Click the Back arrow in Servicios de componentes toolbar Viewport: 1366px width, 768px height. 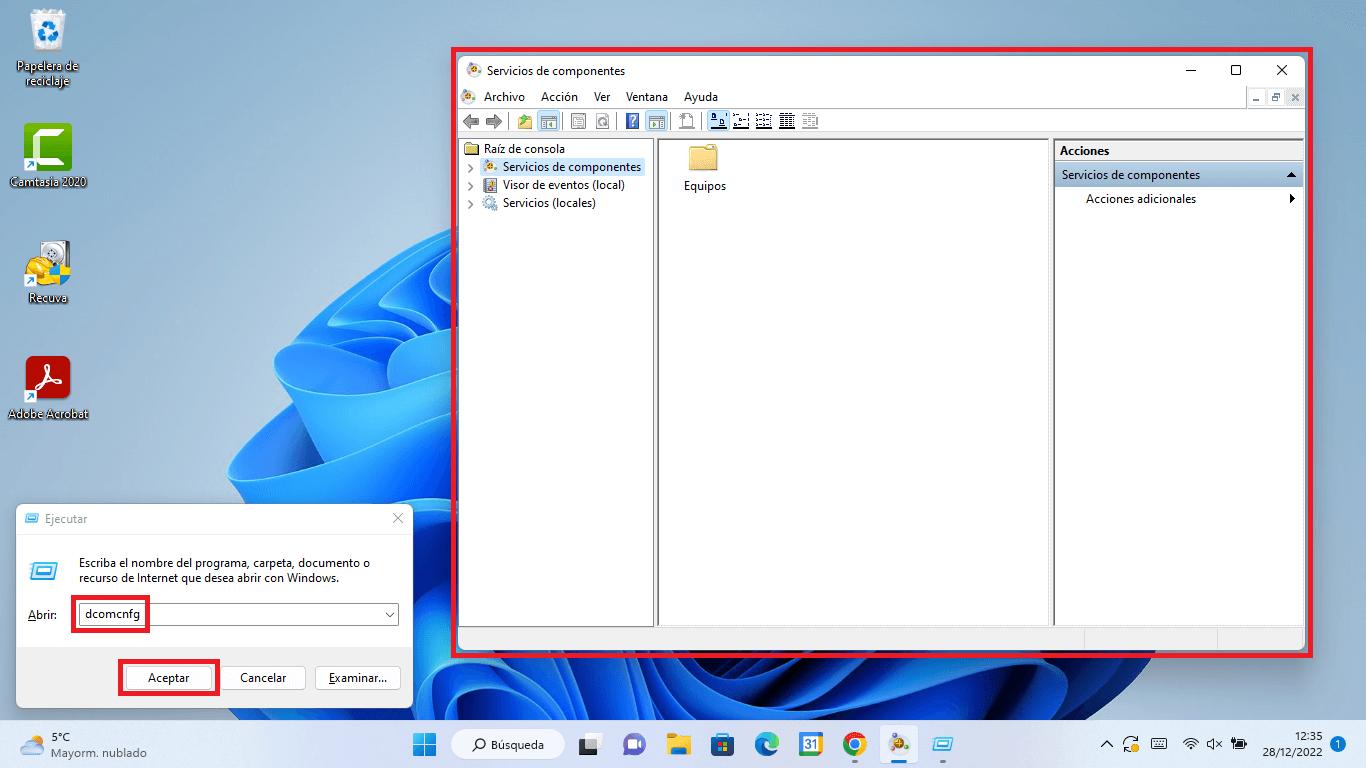point(471,121)
